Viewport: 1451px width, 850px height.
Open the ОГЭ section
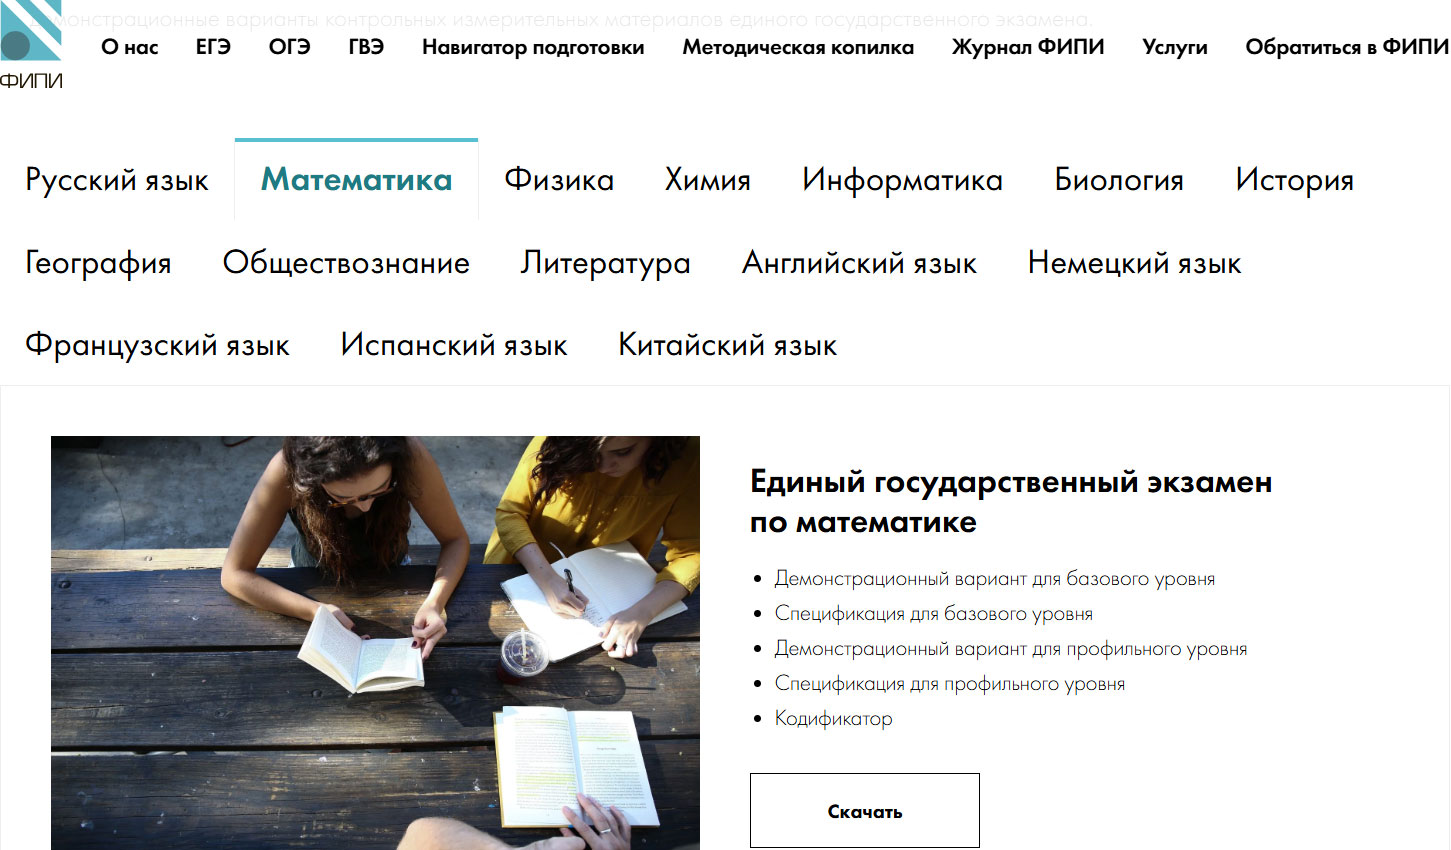coord(289,47)
